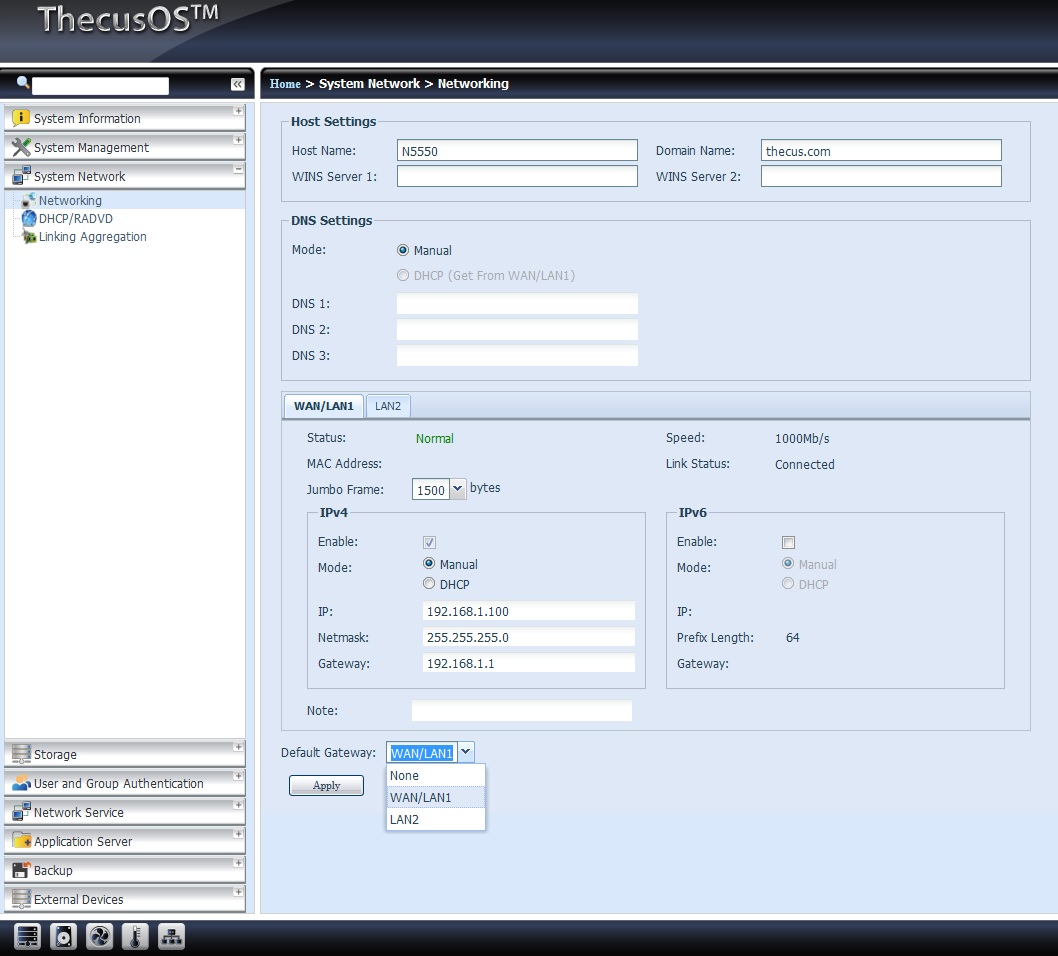Click the network status icon in the bottom bar
The height and width of the screenshot is (956, 1058).
pos(172,937)
